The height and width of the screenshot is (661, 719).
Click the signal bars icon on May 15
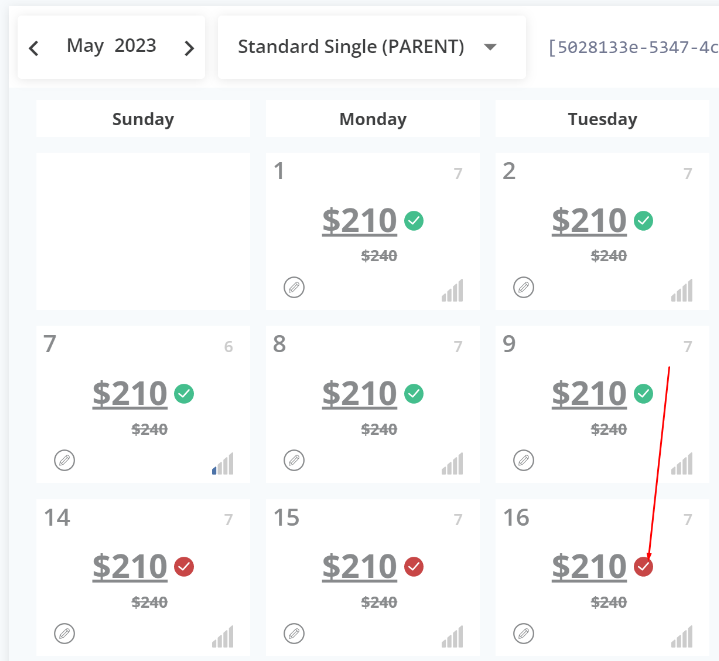pyautogui.click(x=452, y=636)
